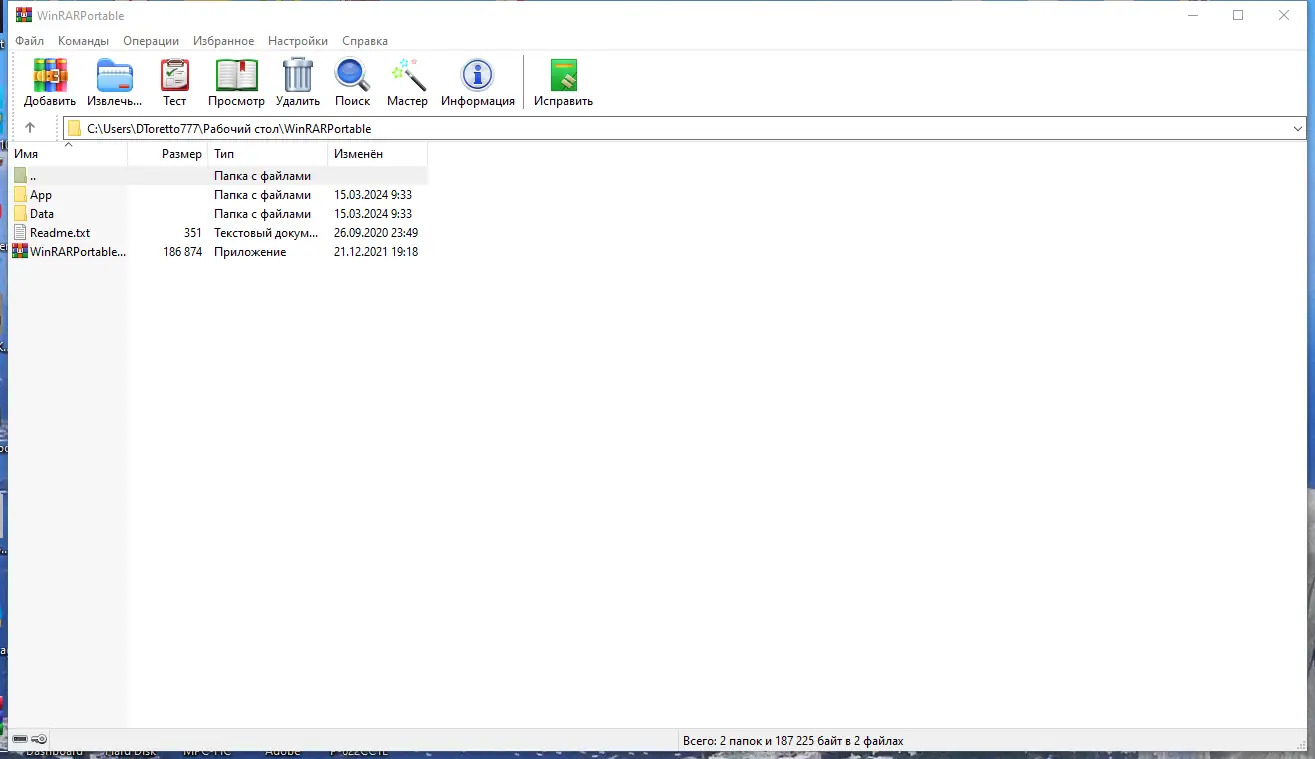Click the parent folder ".." icon
The width and height of the screenshot is (1315, 759).
(x=20, y=176)
